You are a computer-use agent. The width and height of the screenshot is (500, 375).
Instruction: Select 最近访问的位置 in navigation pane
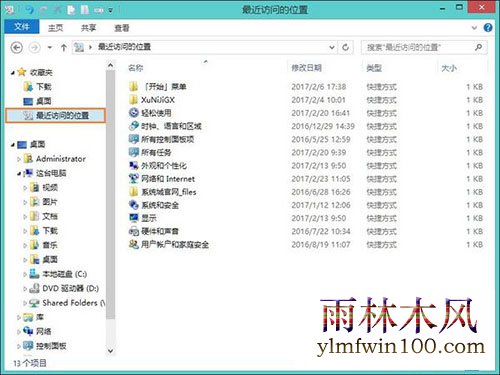coord(56,116)
